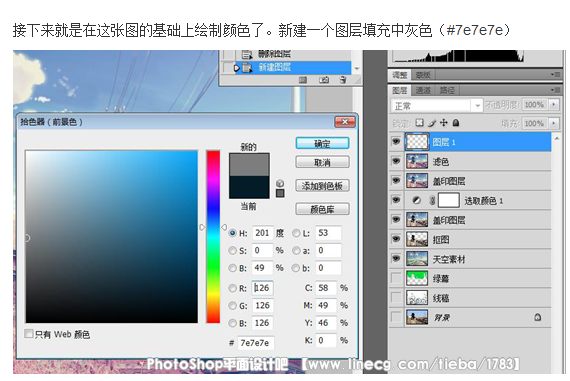Confirm color with the 确定 button
Screen dimensions: 570x381
click(322, 144)
